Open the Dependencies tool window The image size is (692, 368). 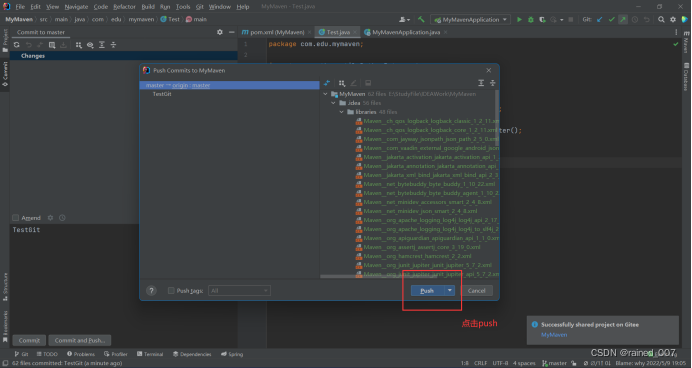tap(192, 354)
